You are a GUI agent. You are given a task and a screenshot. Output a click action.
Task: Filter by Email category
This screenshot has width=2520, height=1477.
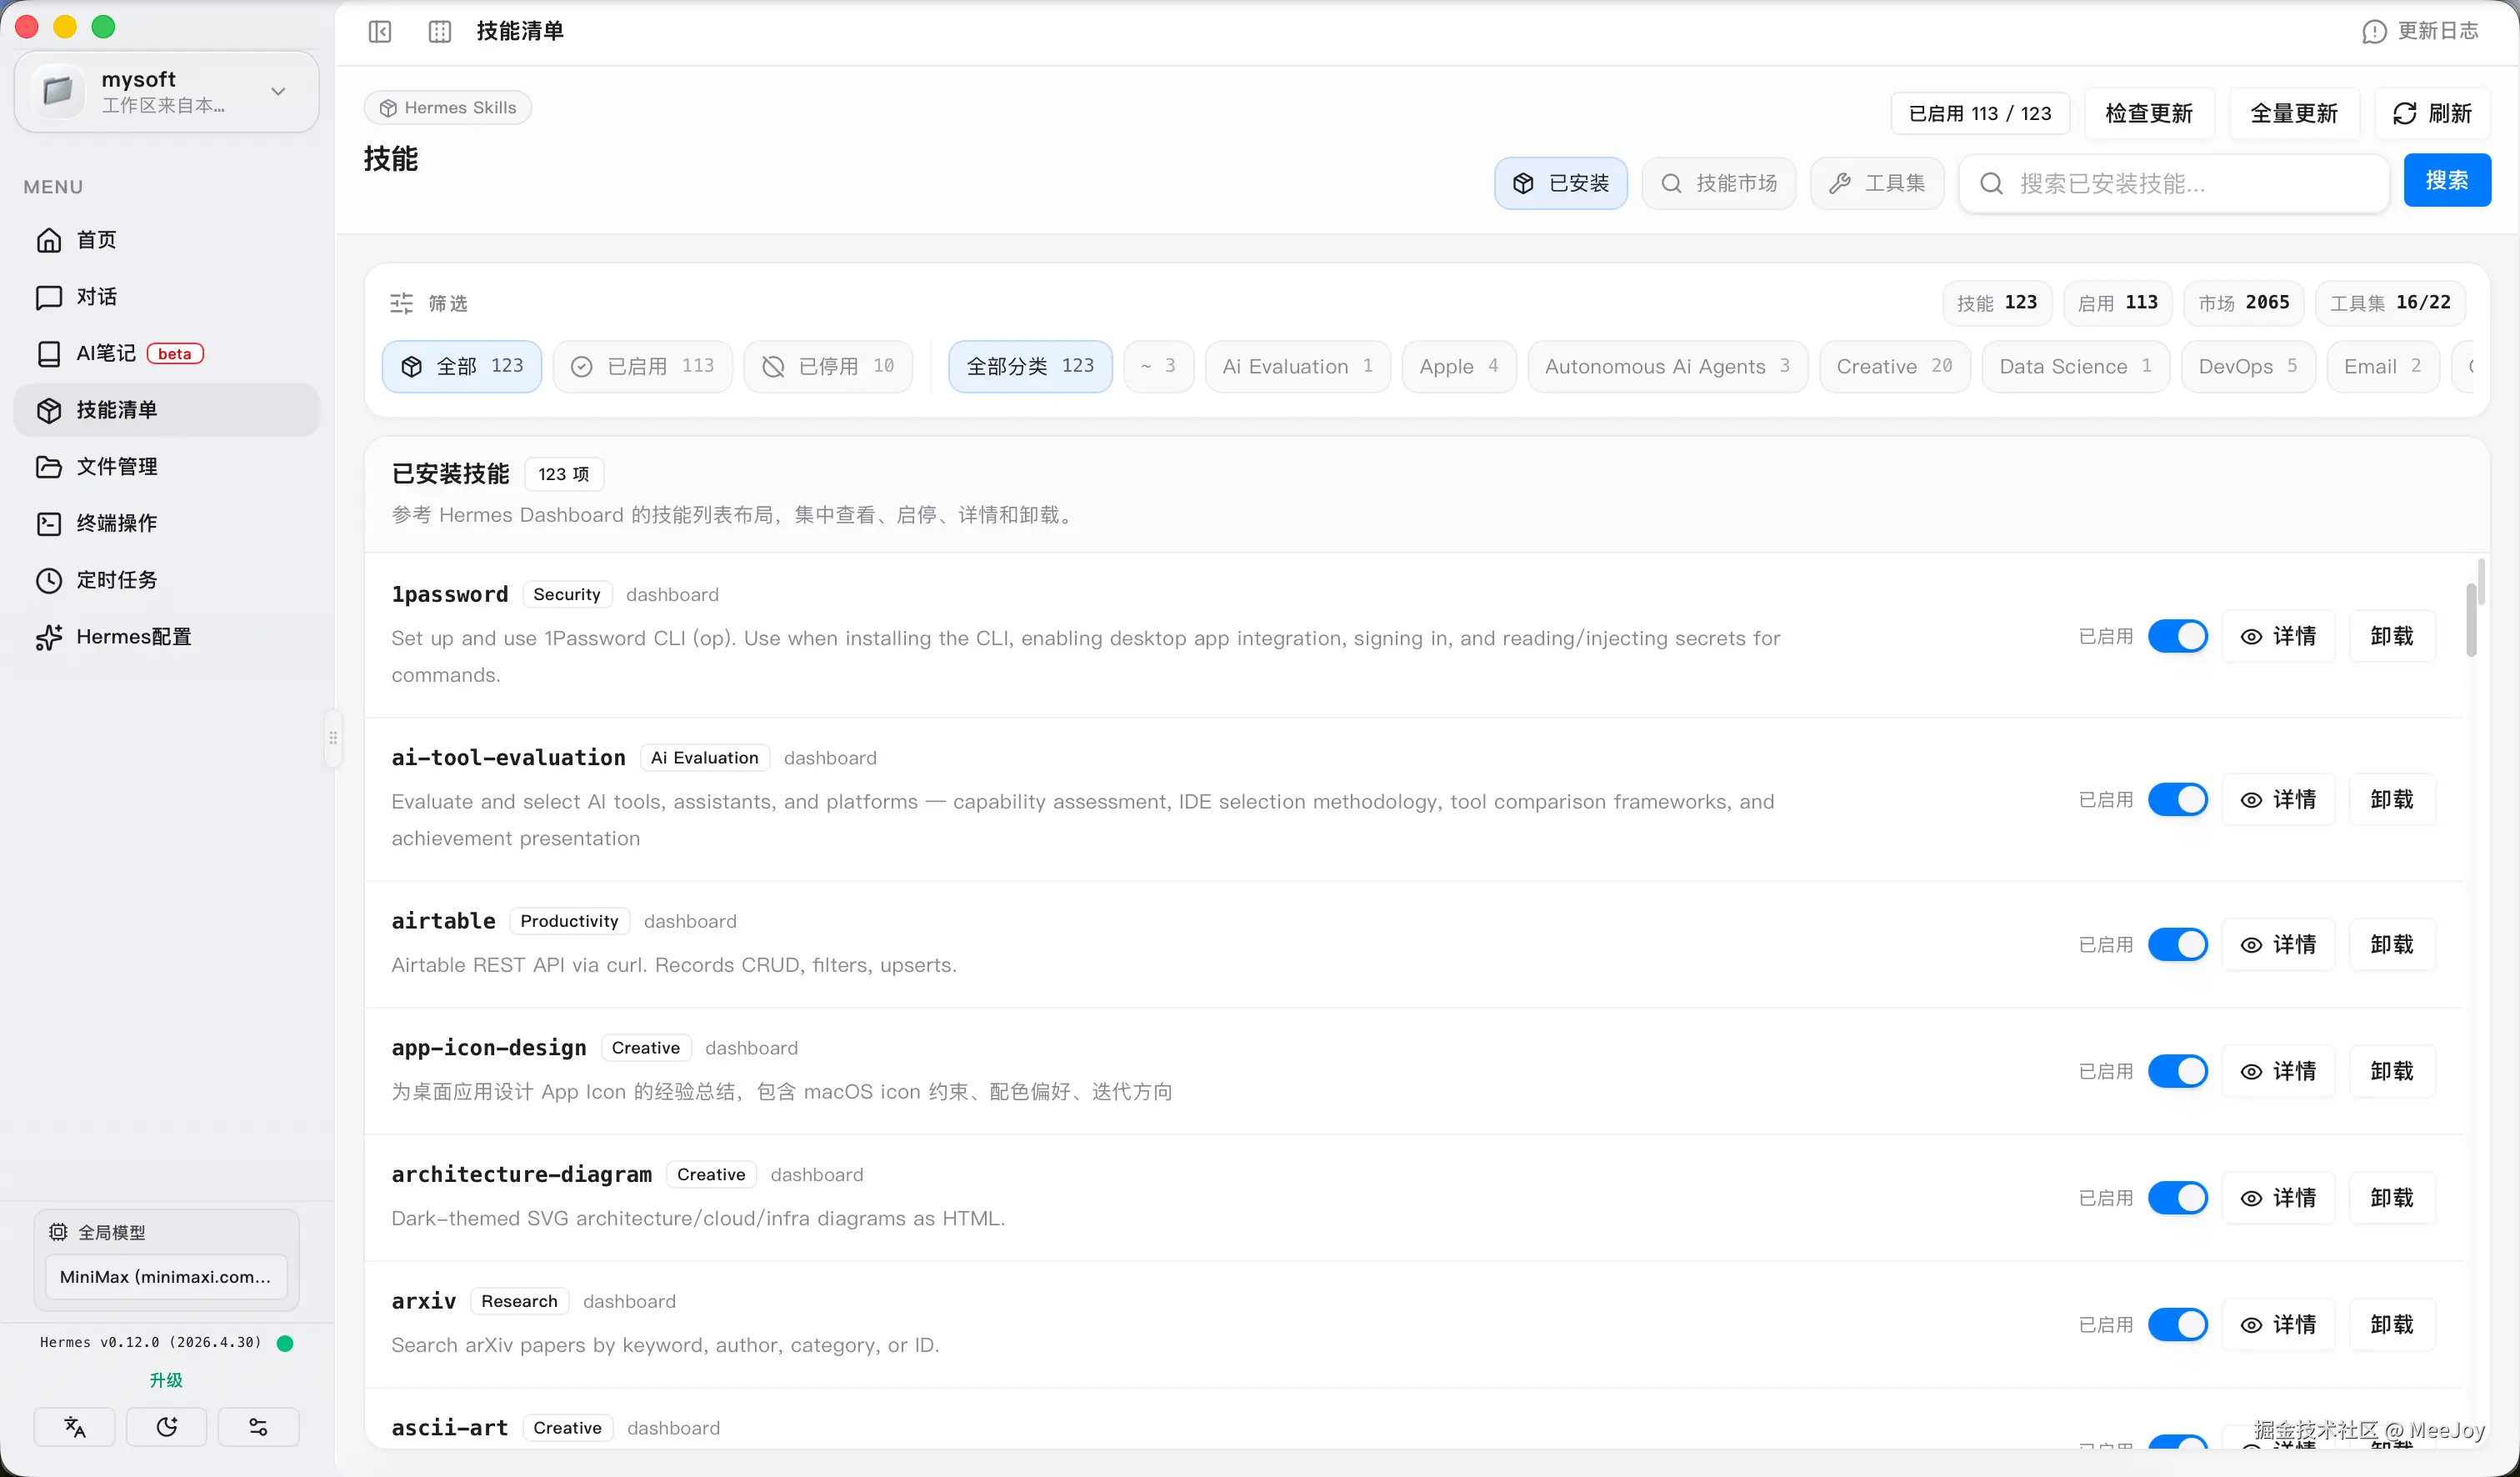[2384, 366]
